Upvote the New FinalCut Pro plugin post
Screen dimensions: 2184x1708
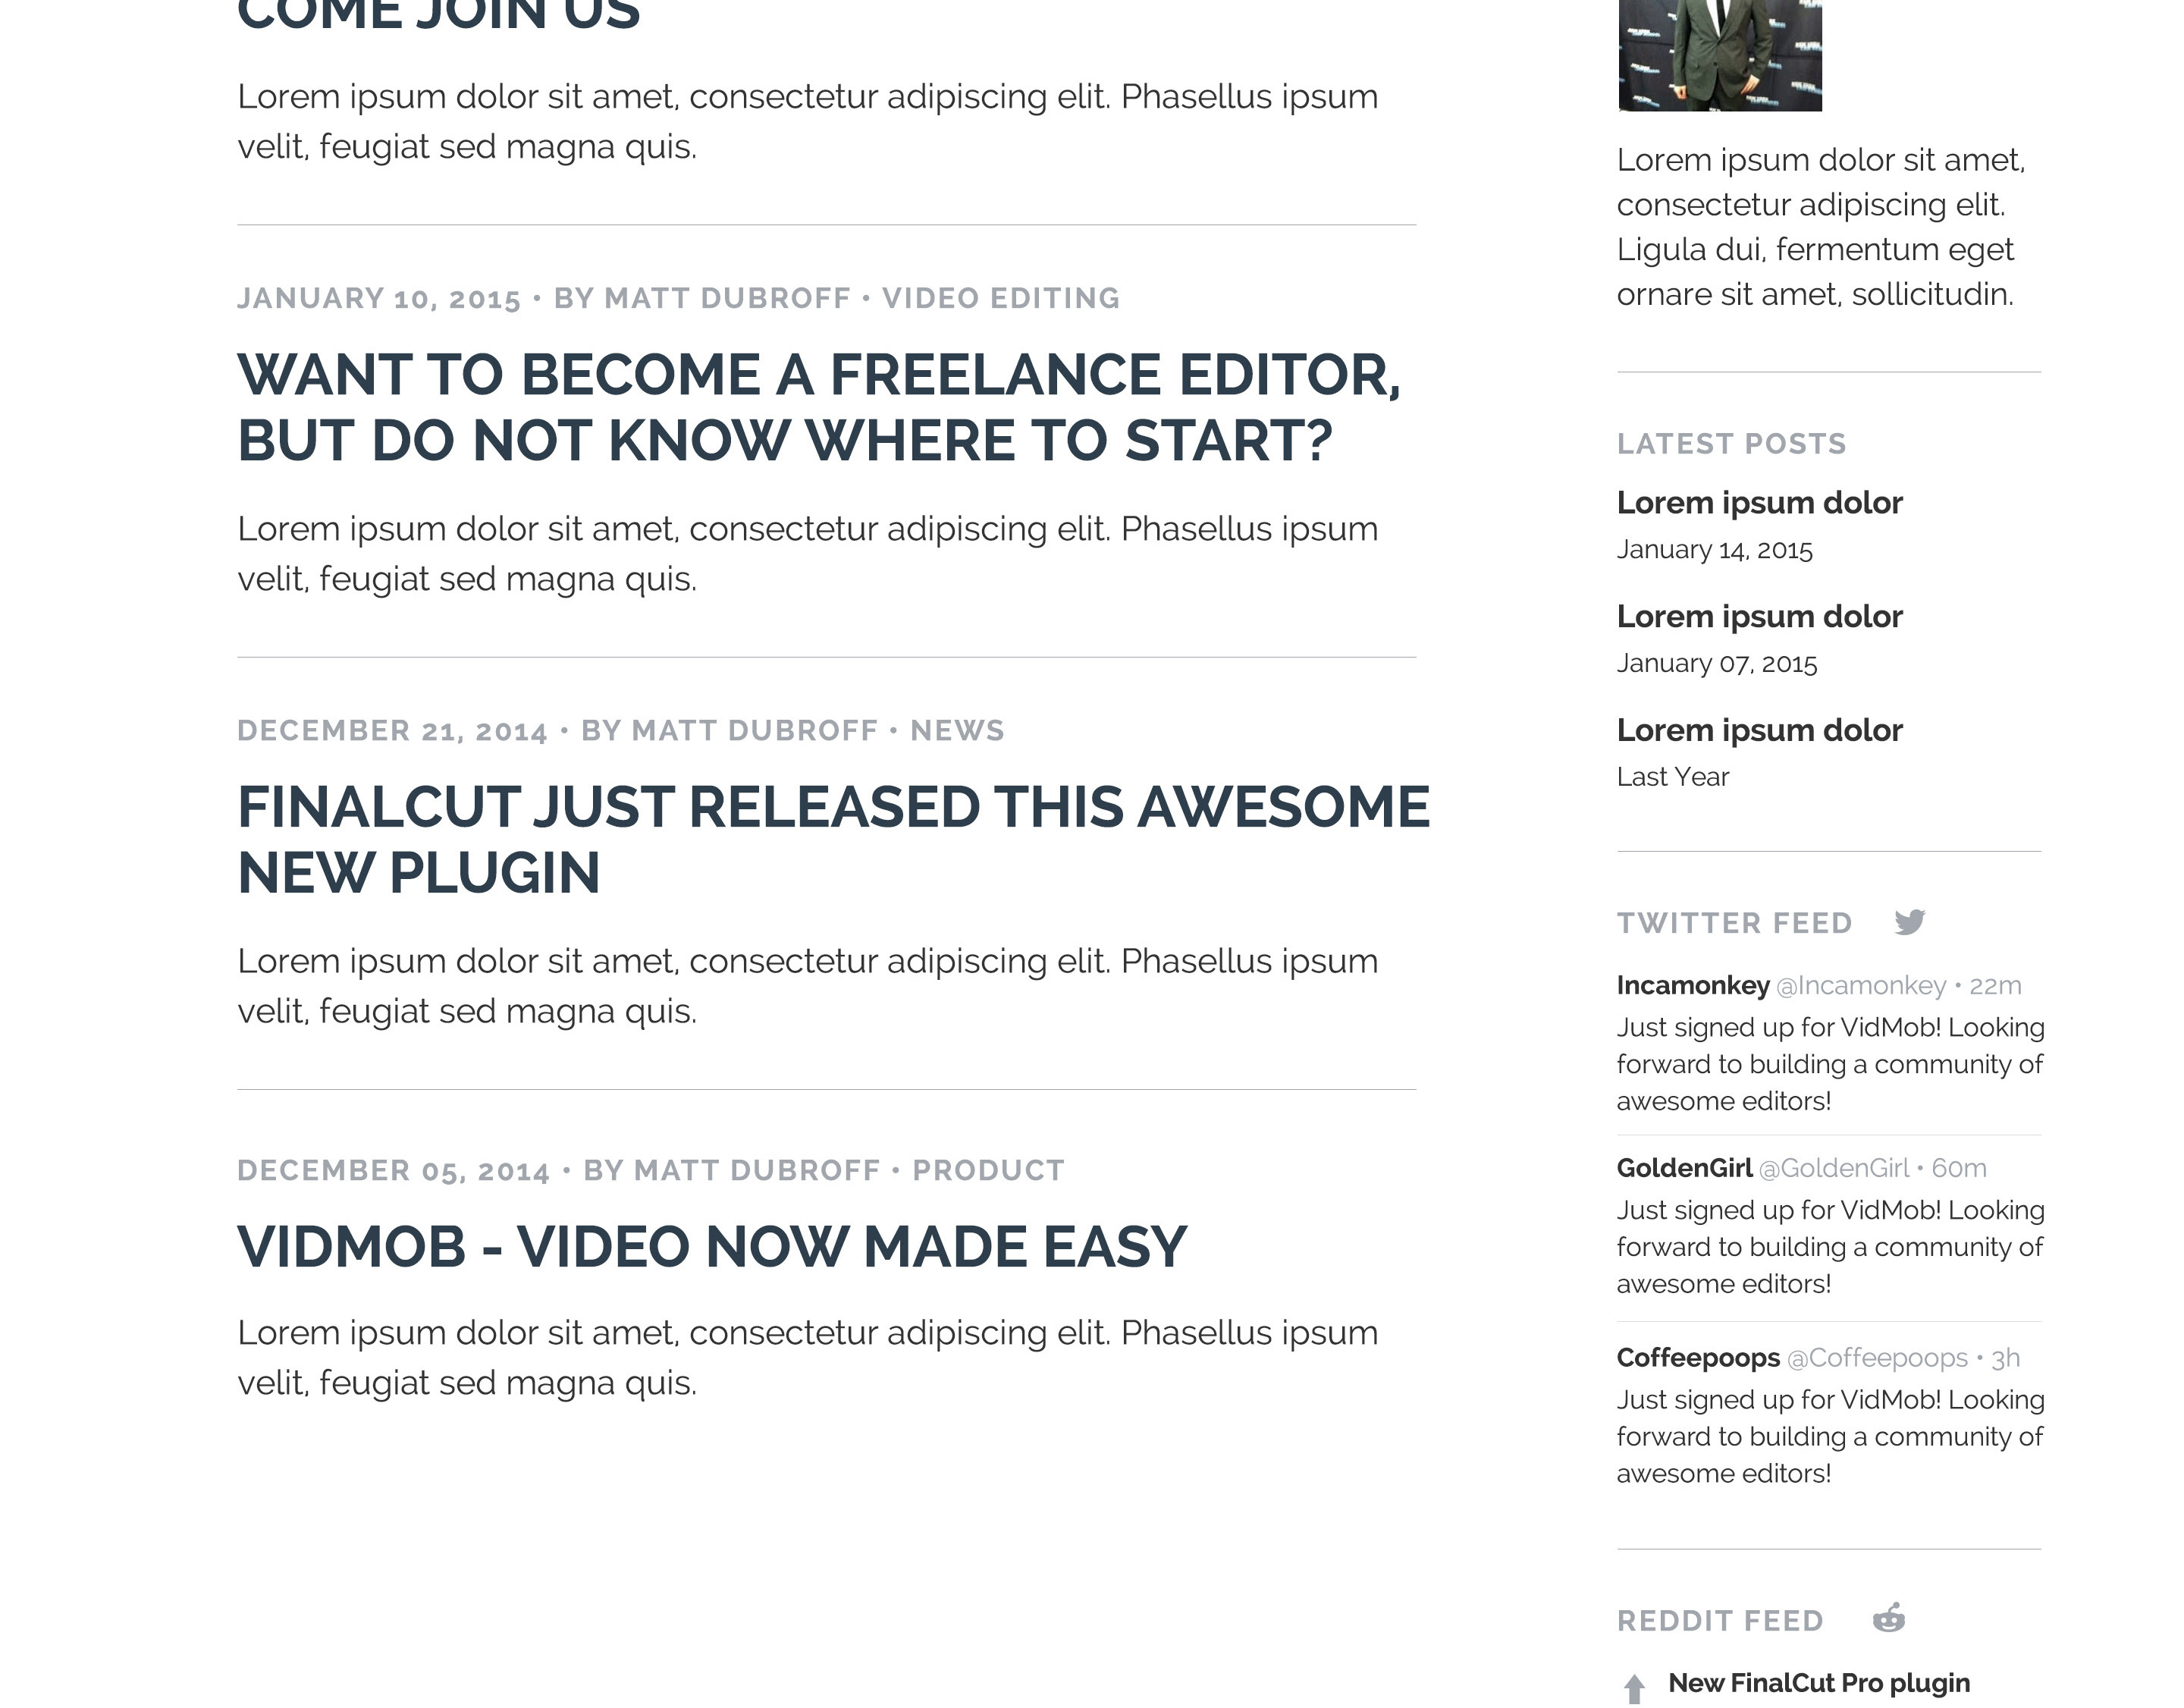(x=1634, y=1690)
